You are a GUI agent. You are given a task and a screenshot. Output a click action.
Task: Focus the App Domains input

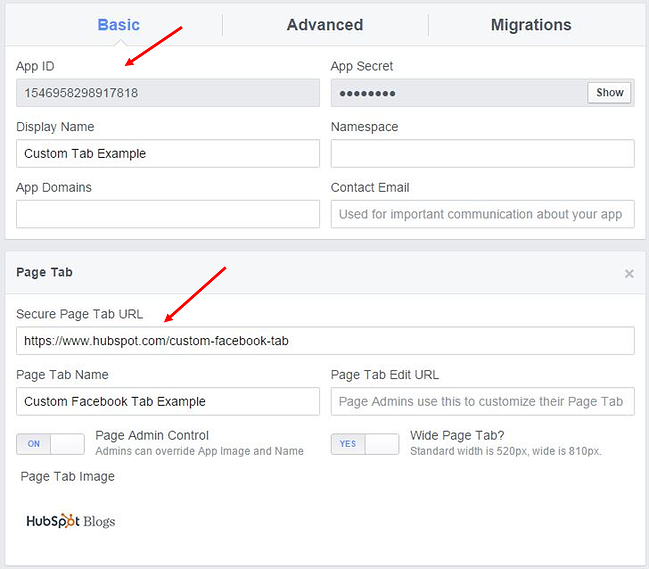tap(167, 214)
